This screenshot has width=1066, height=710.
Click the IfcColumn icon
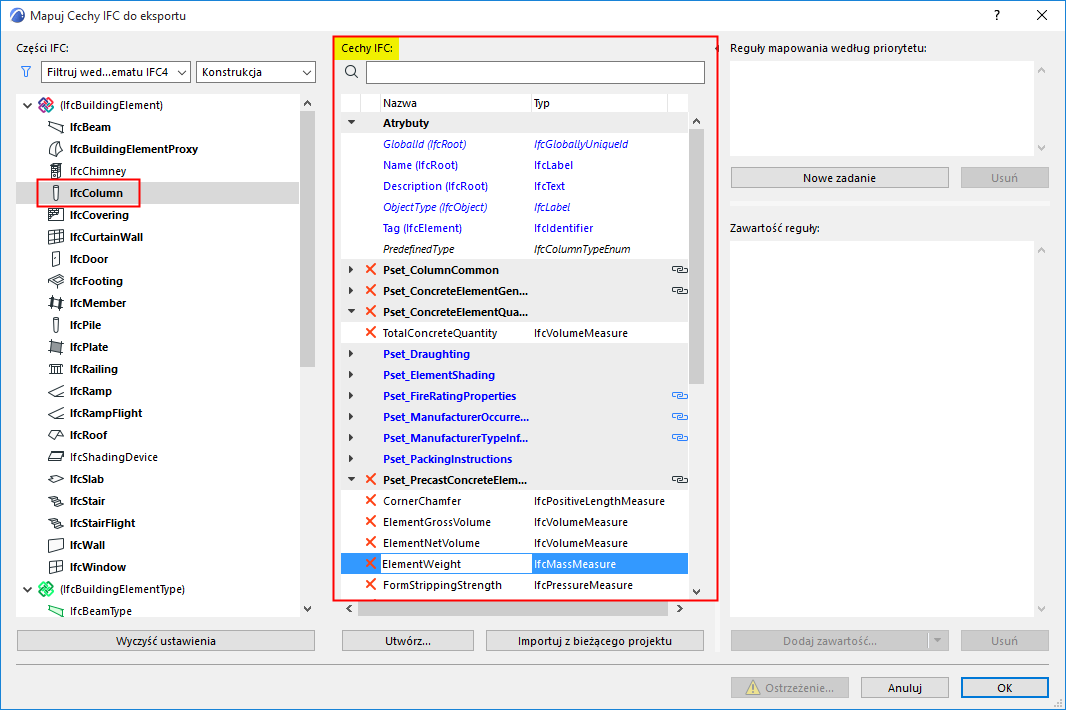coord(56,193)
